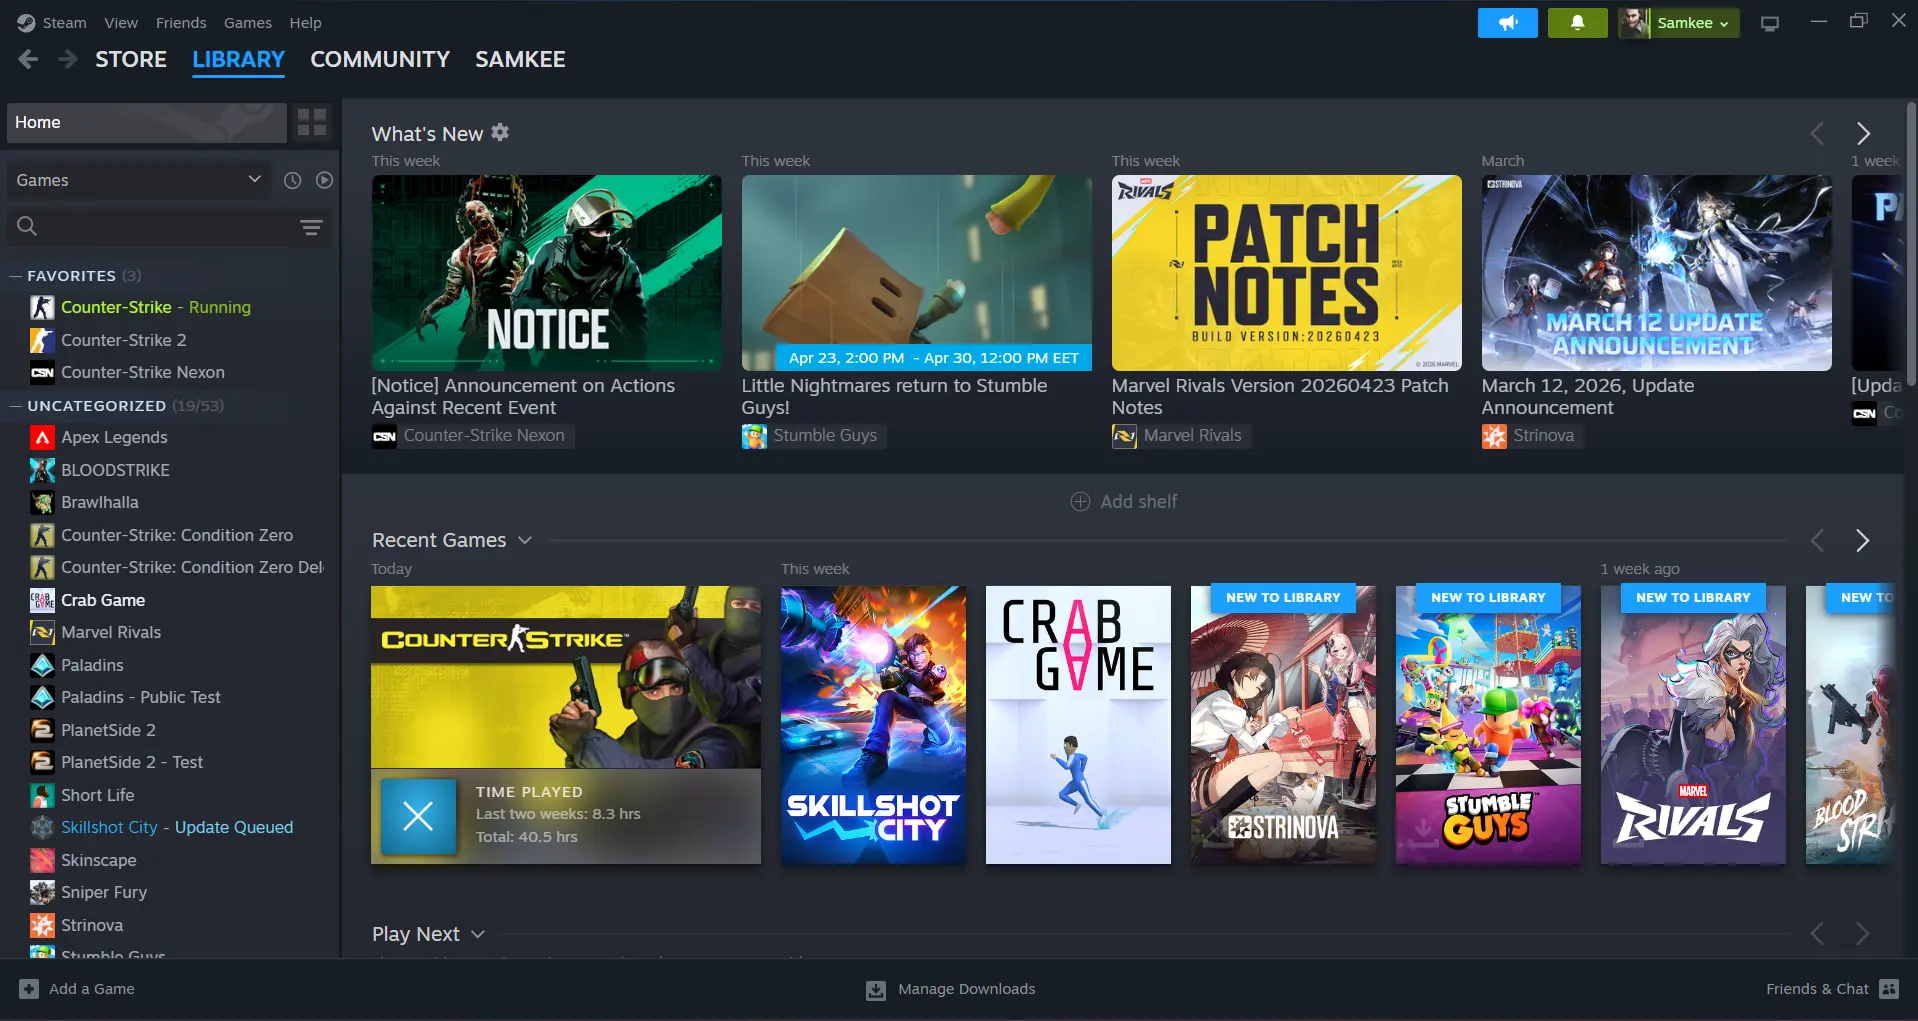Image resolution: width=1918 pixels, height=1021 pixels.
Task: Open the Help menu
Action: [305, 23]
